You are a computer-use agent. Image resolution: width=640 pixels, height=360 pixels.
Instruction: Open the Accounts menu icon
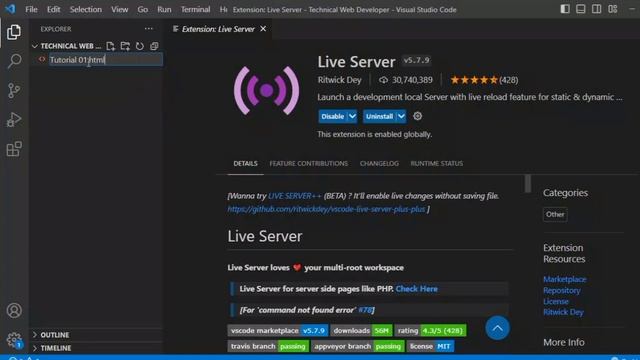click(x=14, y=311)
